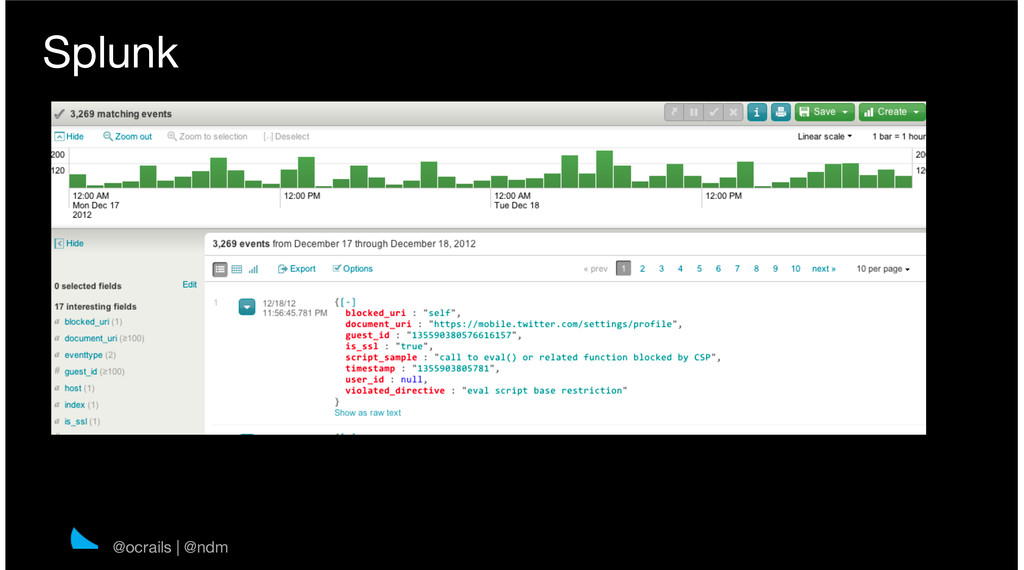This screenshot has width=1024, height=570.
Task: Click the "@ocrails | @ndm" slide footer text
Action: click(x=170, y=547)
